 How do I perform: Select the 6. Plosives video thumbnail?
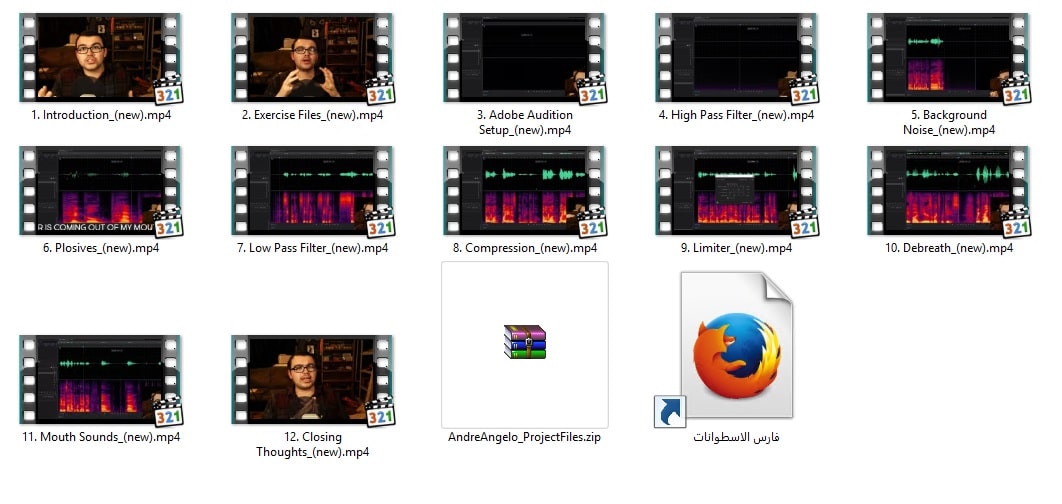coord(100,190)
